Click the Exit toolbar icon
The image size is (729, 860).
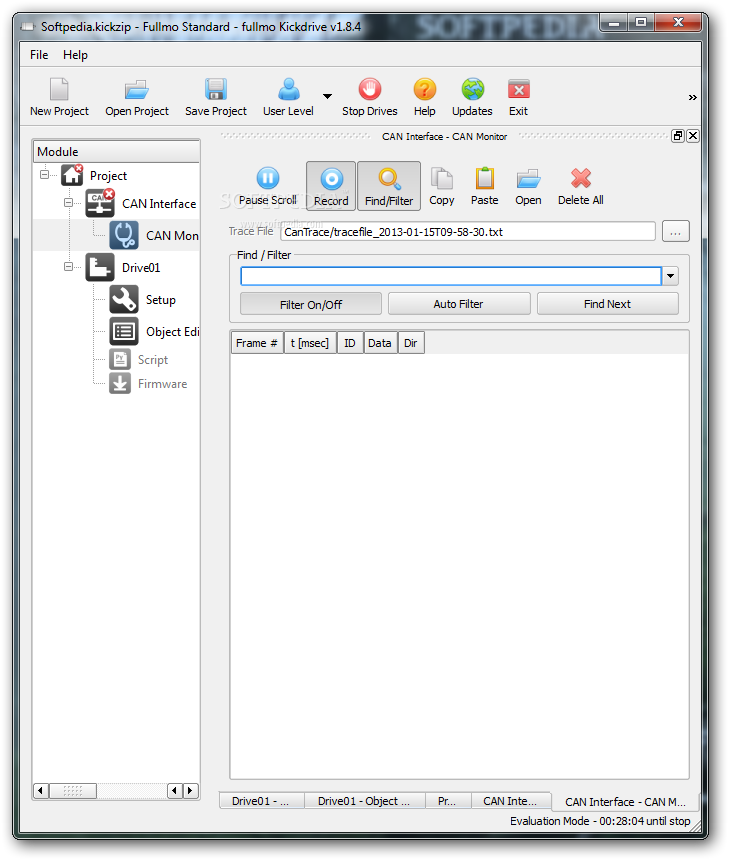click(518, 89)
